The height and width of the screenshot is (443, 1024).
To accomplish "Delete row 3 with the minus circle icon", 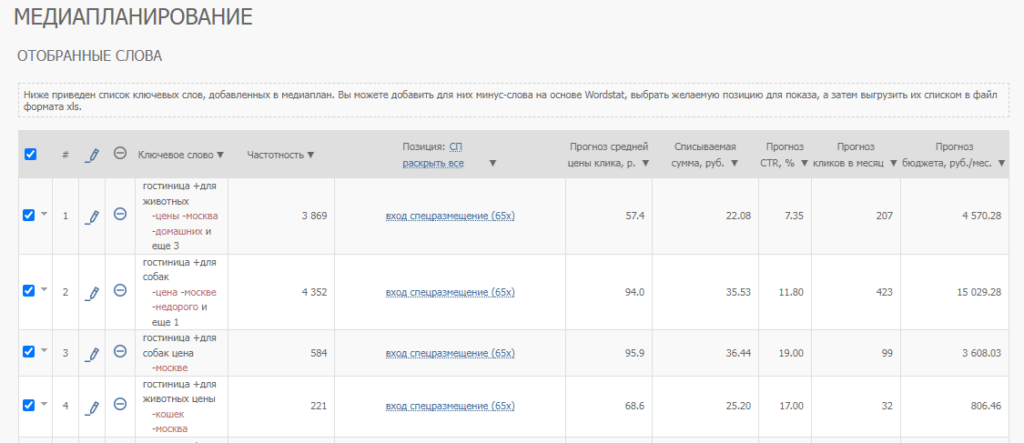I will (120, 352).
